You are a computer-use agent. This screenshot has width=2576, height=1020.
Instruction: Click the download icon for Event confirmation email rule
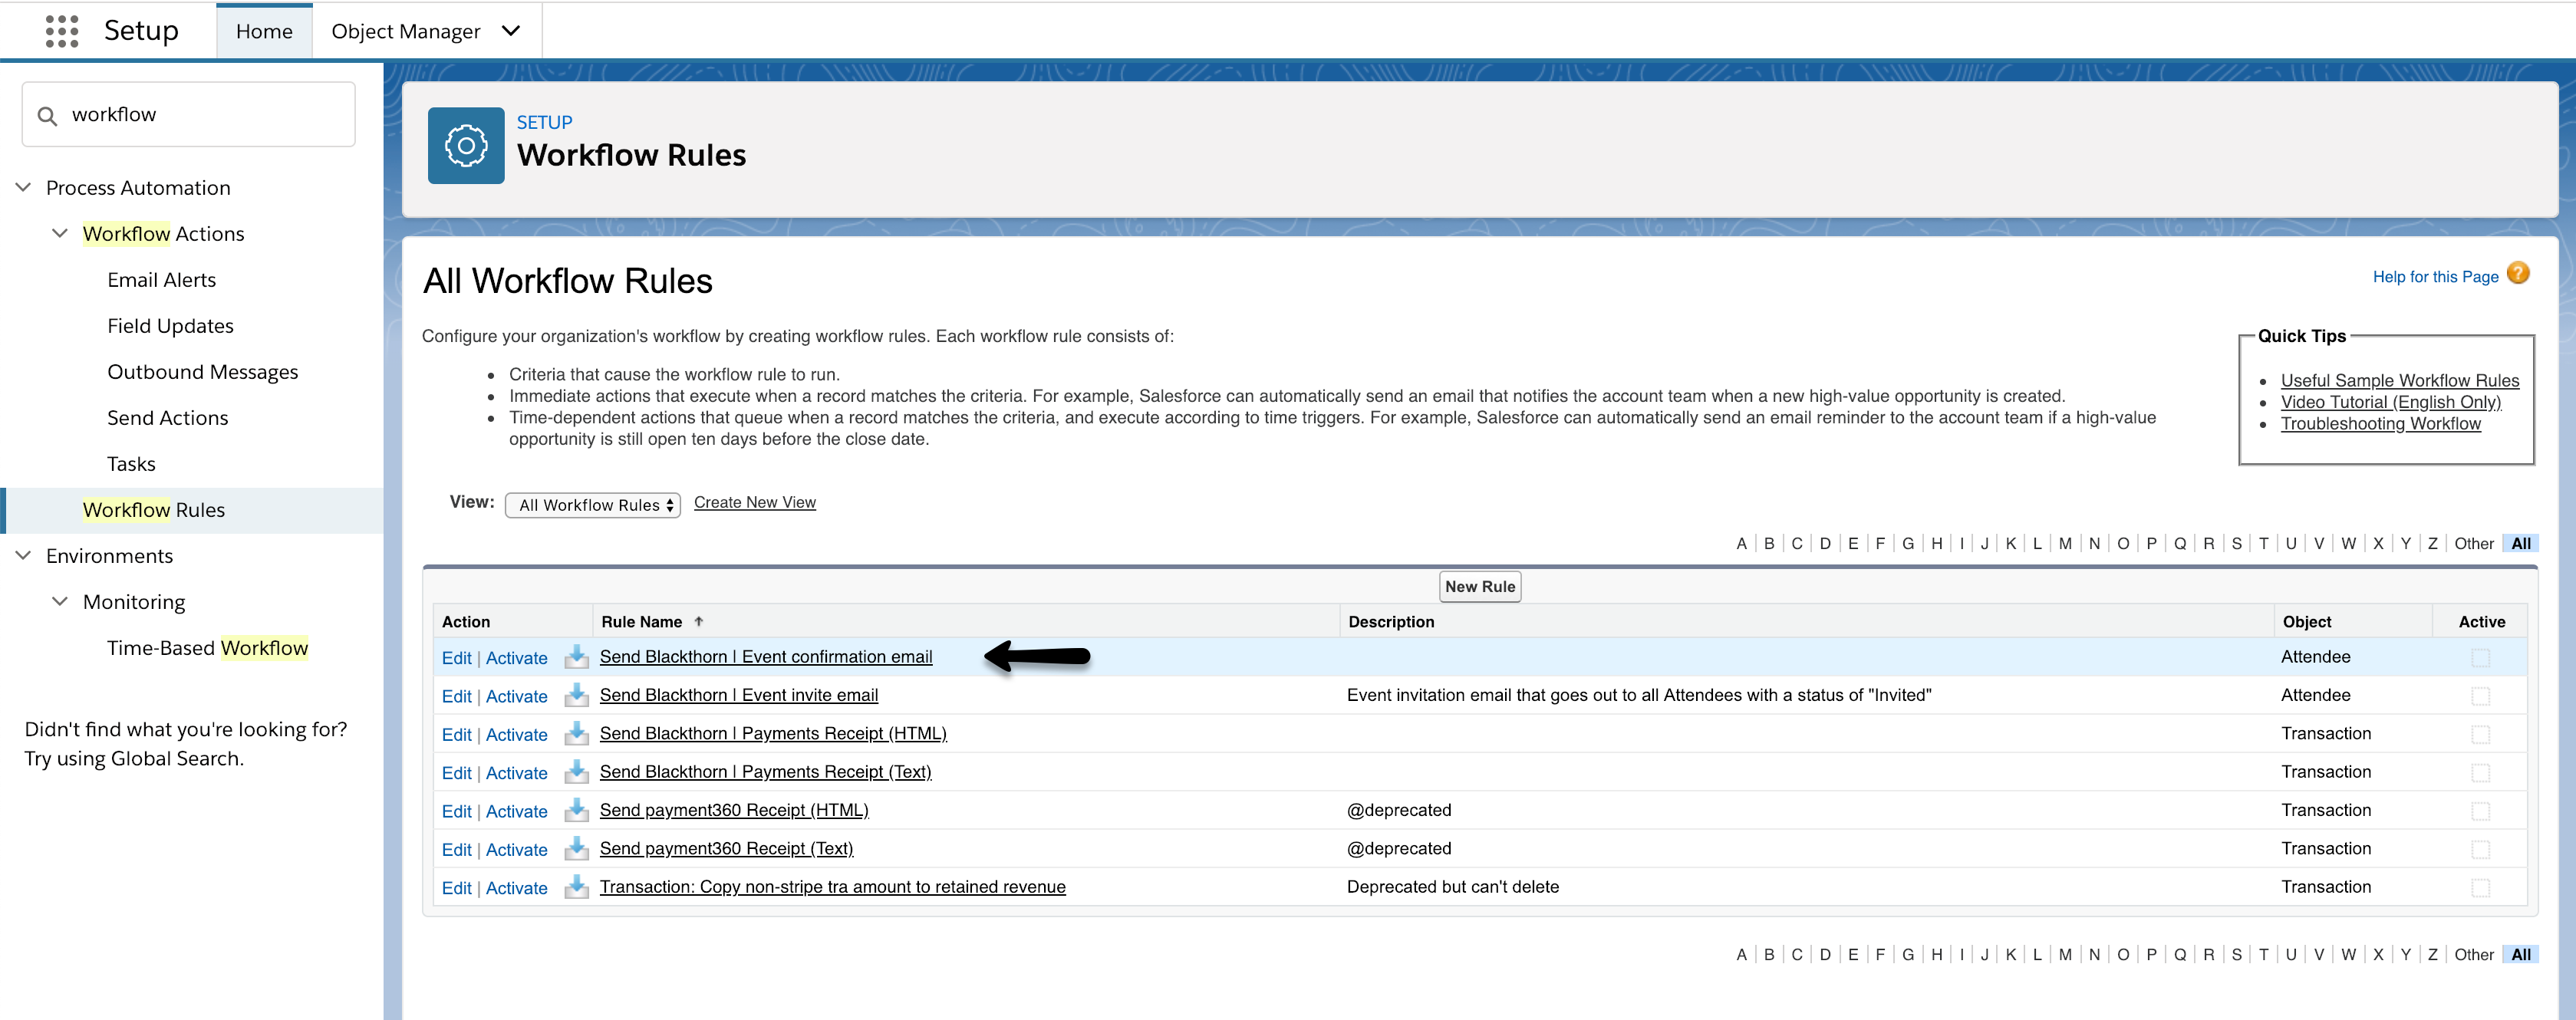[576, 657]
